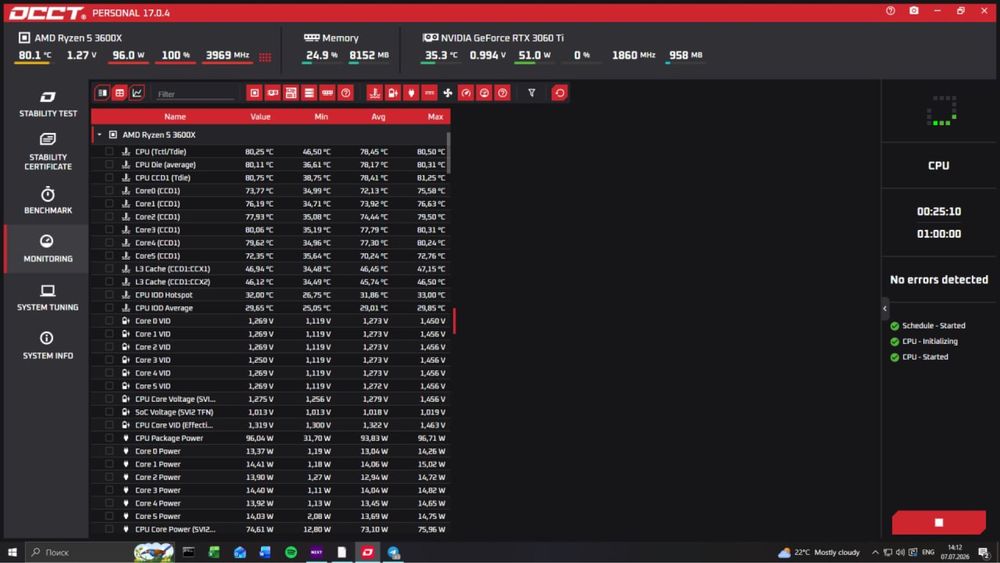The height and width of the screenshot is (563, 1000).
Task: Check the Core3 (CCD1) row checkbox
Action: pos(109,230)
